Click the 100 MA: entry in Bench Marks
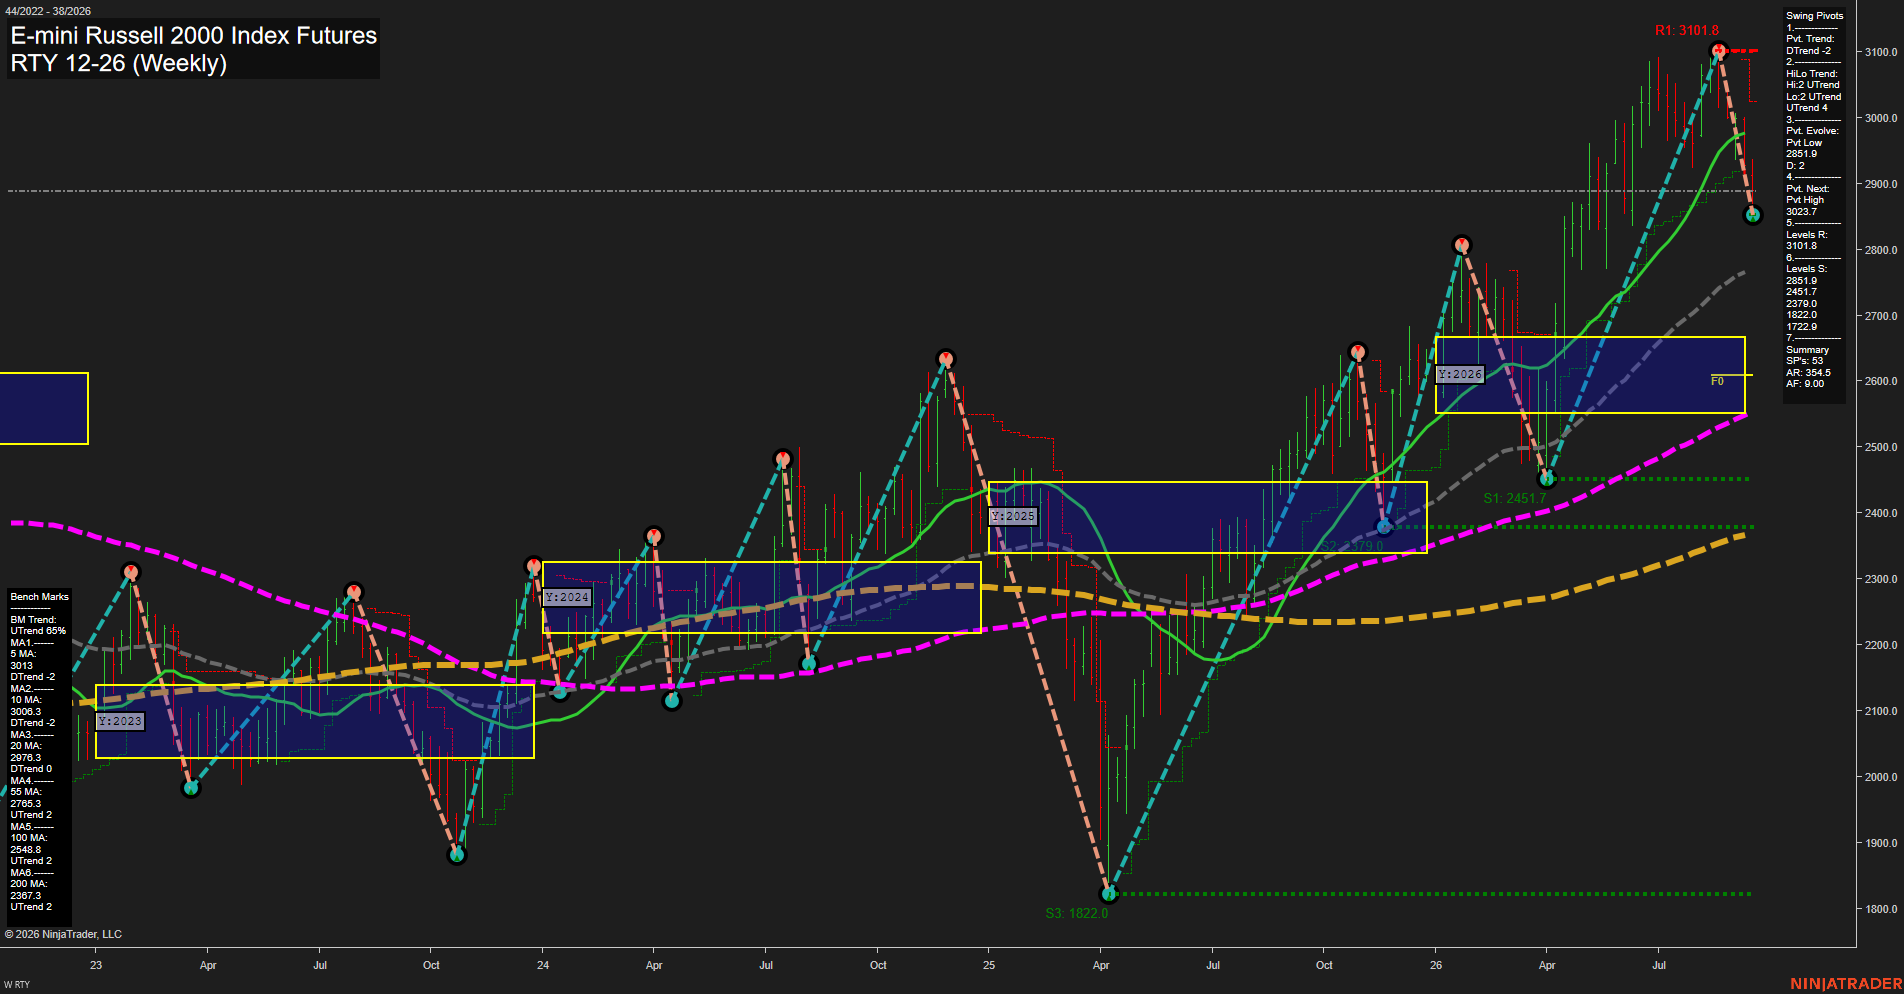1904x994 pixels. tap(28, 838)
